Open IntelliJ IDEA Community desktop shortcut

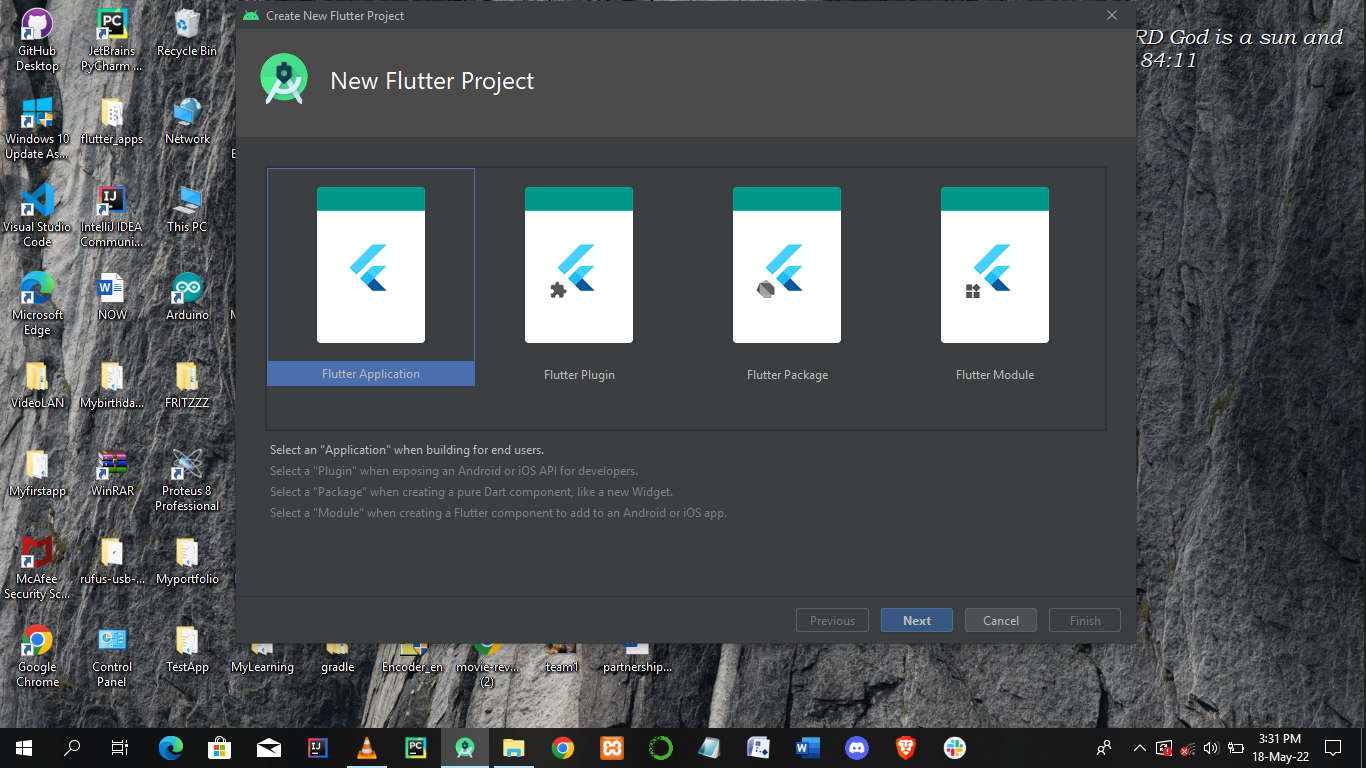click(x=112, y=217)
